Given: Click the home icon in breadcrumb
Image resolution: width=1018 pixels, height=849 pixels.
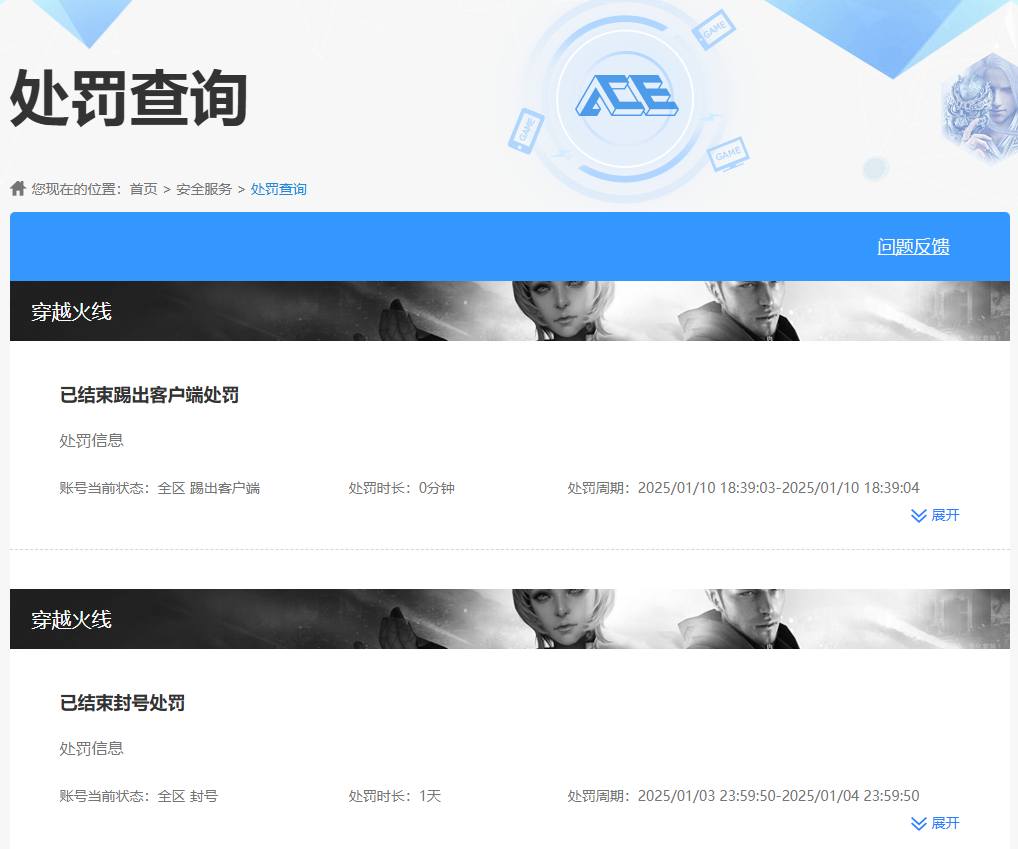Looking at the screenshot, I should pos(18,189).
